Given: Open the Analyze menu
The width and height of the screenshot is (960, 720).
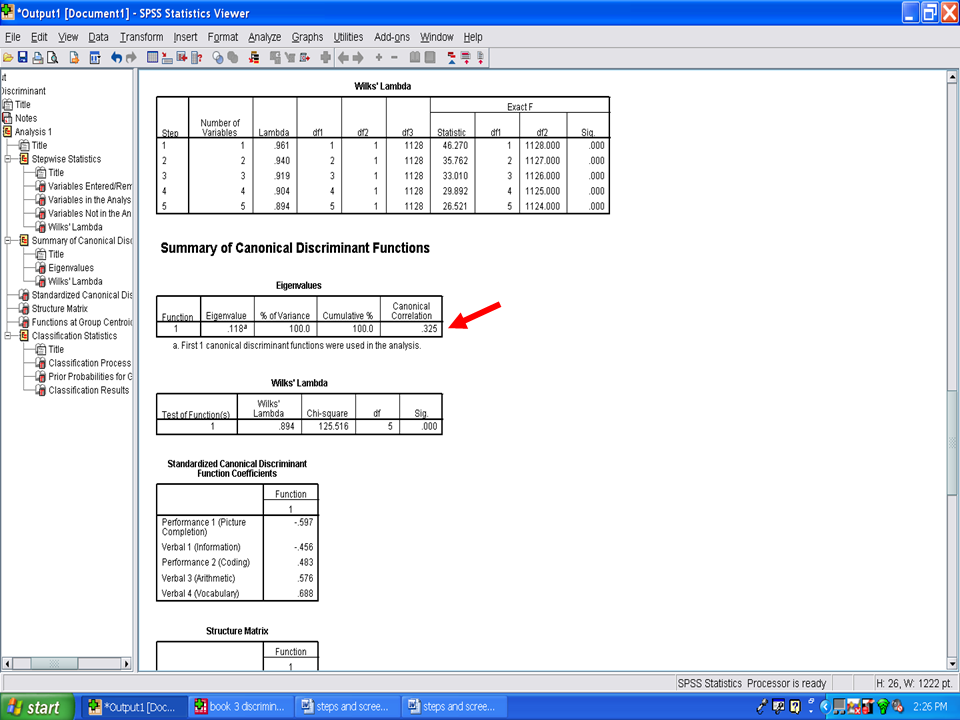Looking at the screenshot, I should (x=264, y=37).
